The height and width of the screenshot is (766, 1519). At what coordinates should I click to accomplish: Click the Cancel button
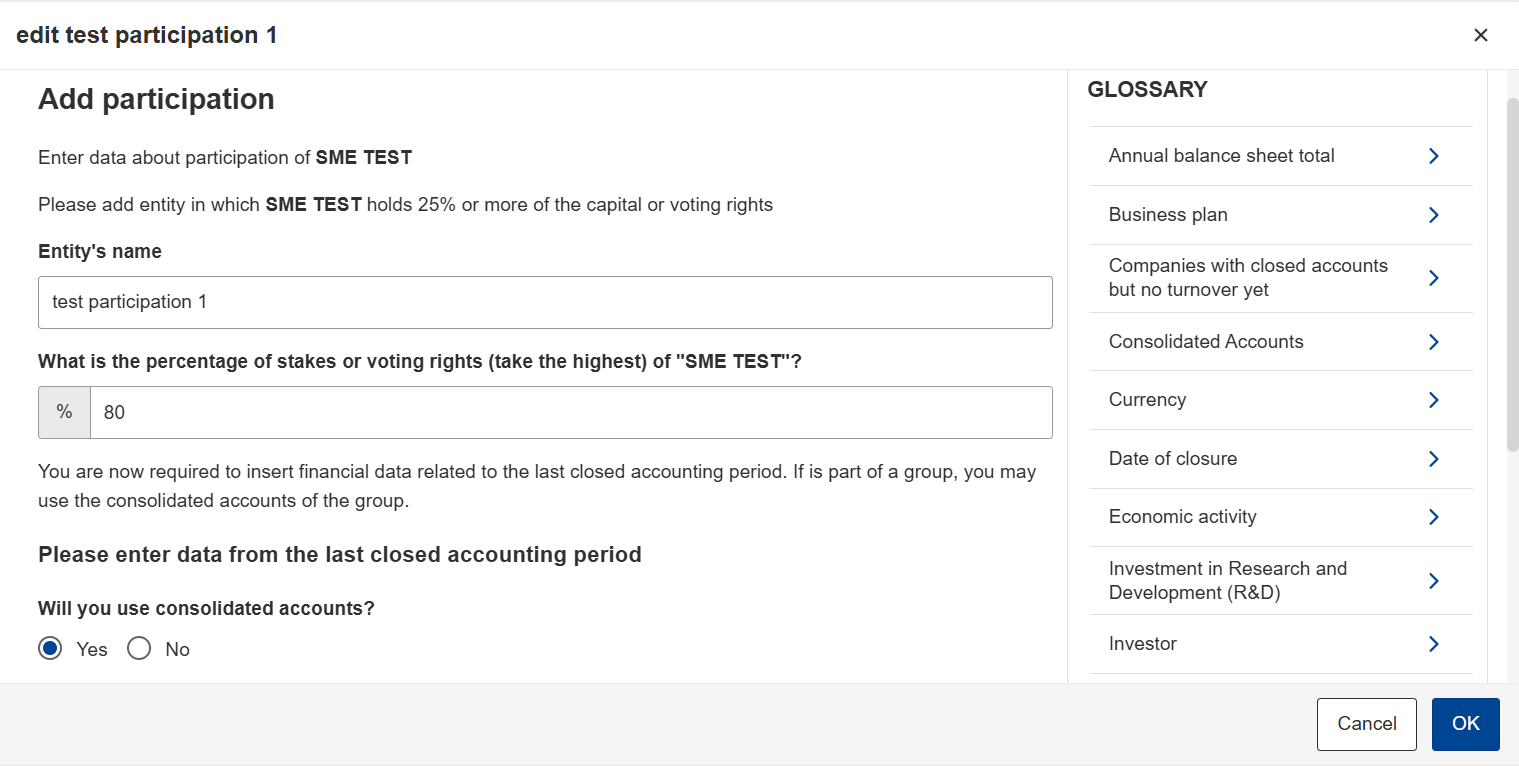click(1367, 724)
